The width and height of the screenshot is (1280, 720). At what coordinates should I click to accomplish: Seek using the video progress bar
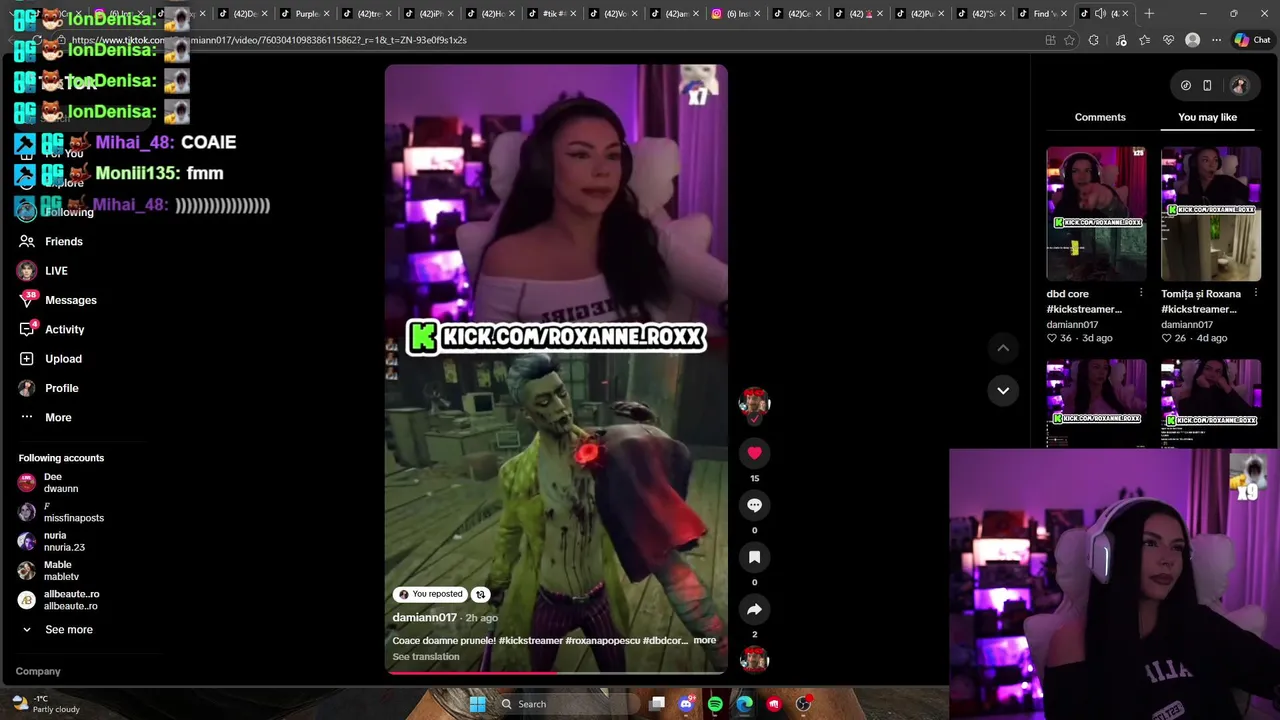[x=556, y=673]
